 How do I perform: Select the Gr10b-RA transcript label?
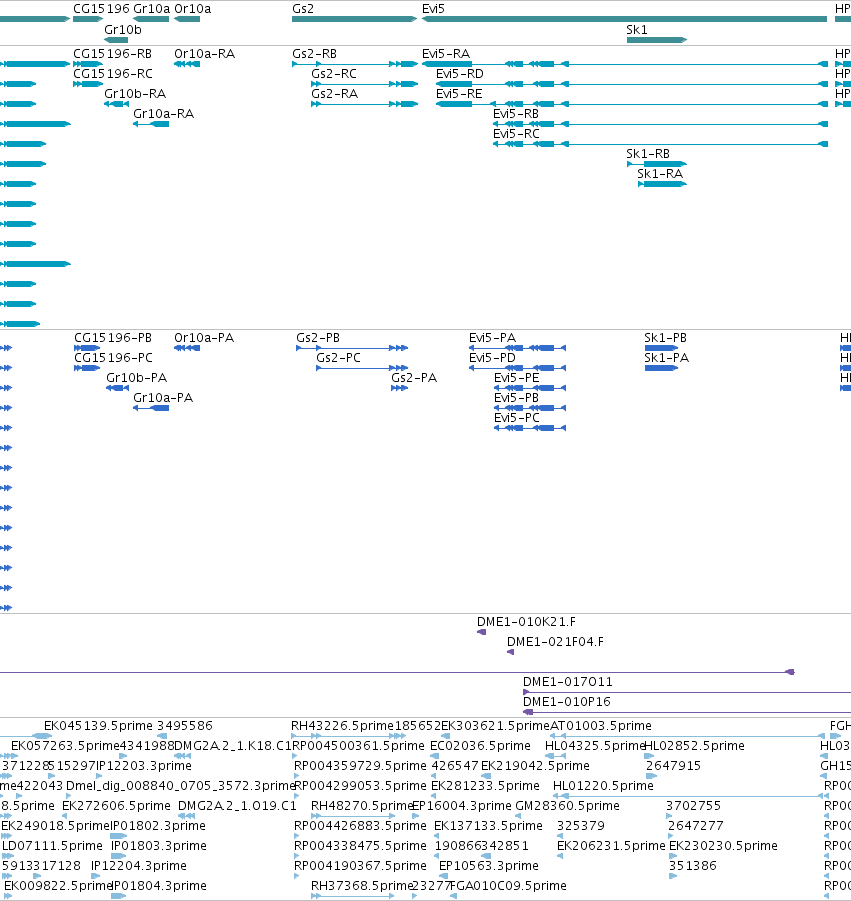(135, 94)
